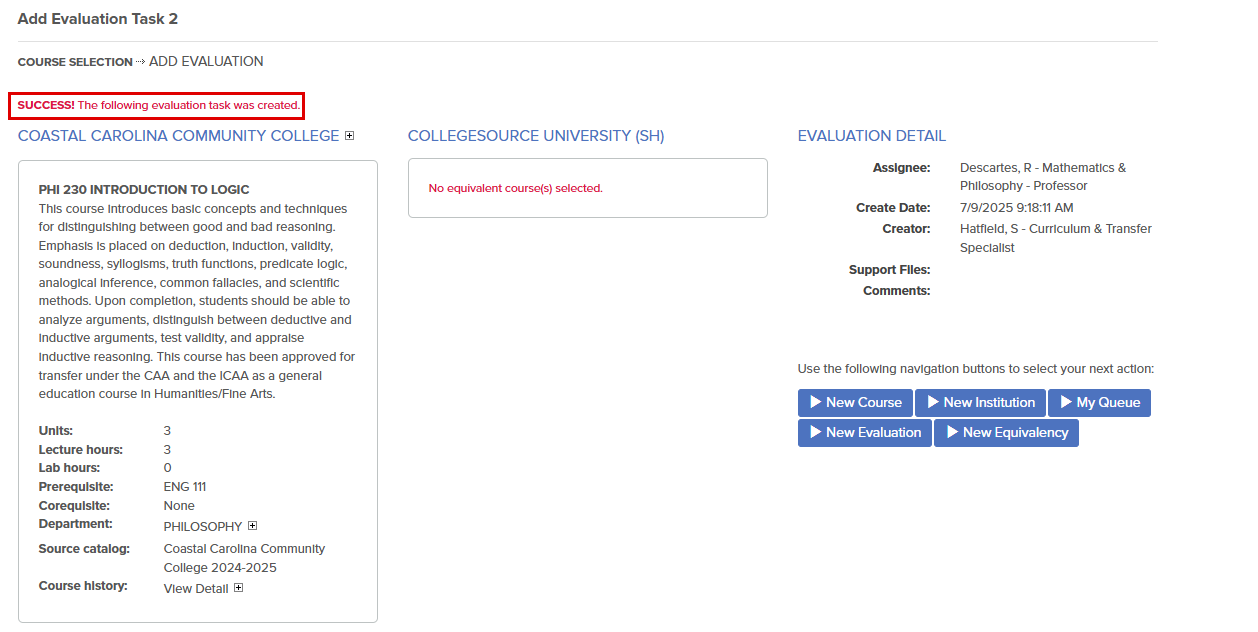Click the Lab hours value 0
Image resolution: width=1258 pixels, height=632 pixels.
point(168,468)
